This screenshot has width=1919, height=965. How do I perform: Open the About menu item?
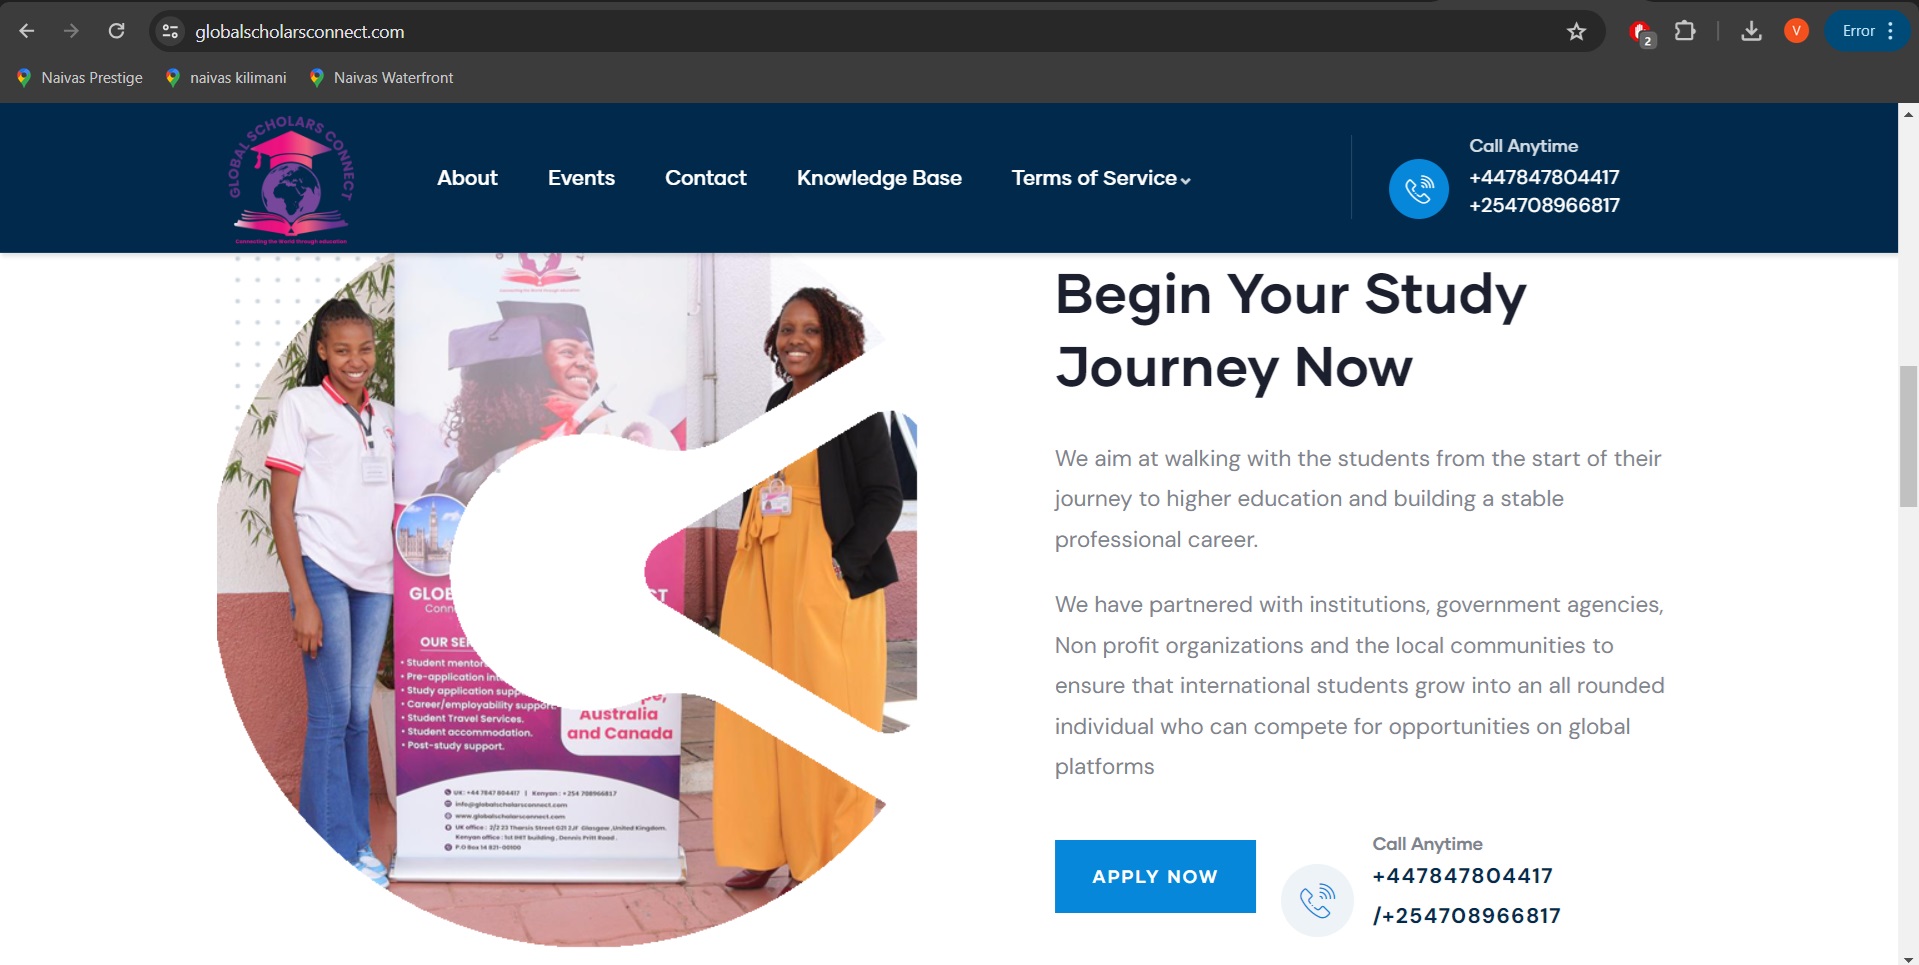pyautogui.click(x=467, y=178)
